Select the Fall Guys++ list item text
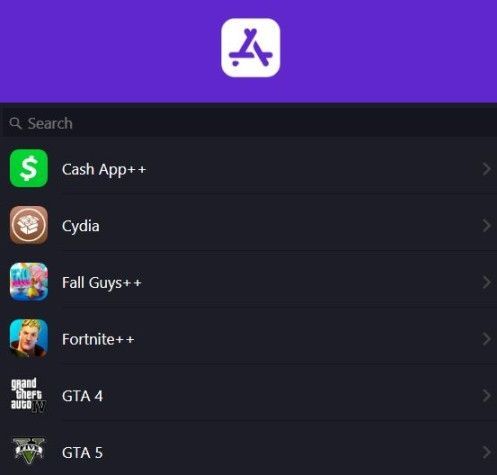This screenshot has height=475, width=497. click(102, 283)
